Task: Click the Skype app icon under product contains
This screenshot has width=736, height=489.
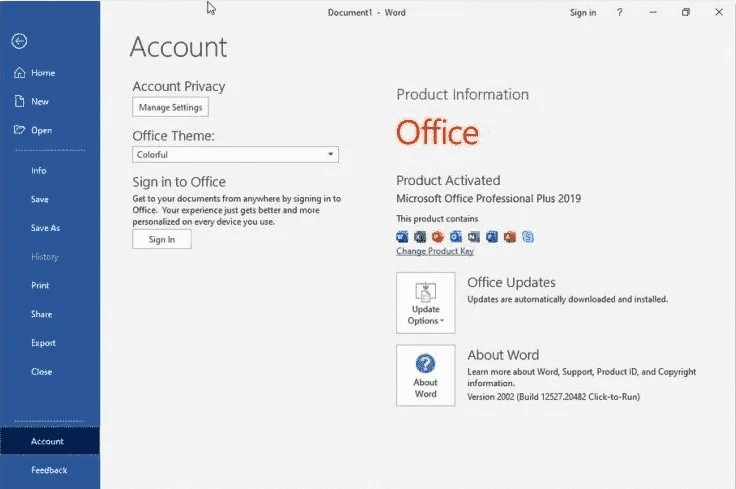Action: [x=528, y=237]
